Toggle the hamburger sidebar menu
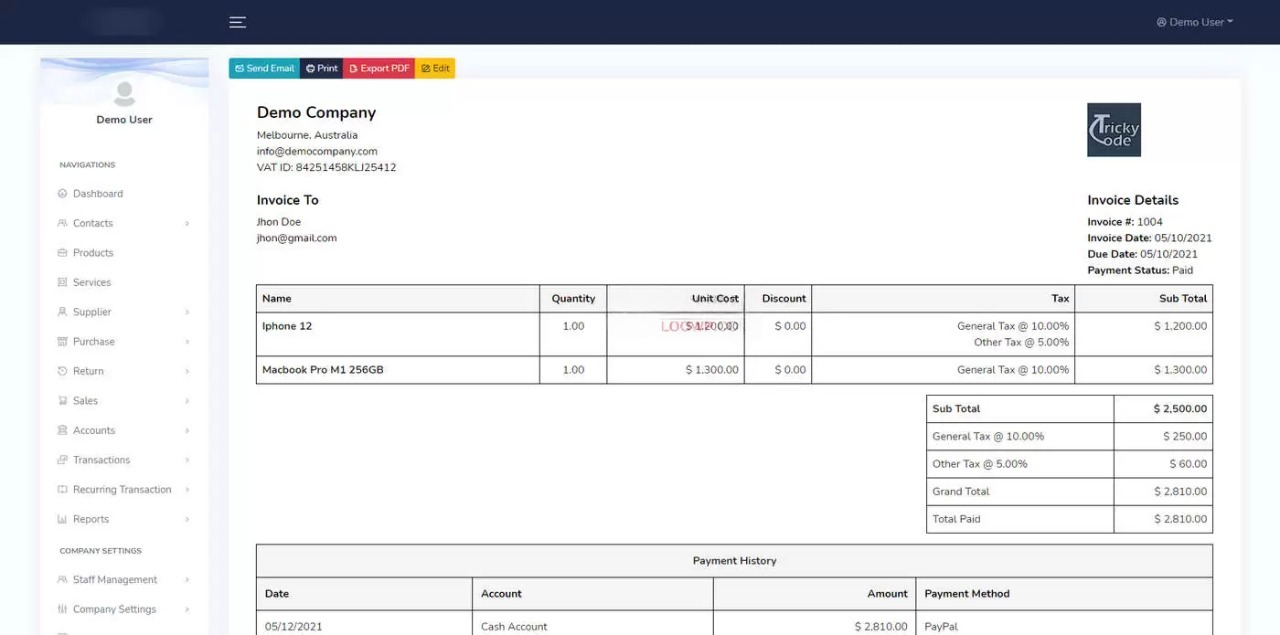The height and width of the screenshot is (635, 1280). click(237, 22)
